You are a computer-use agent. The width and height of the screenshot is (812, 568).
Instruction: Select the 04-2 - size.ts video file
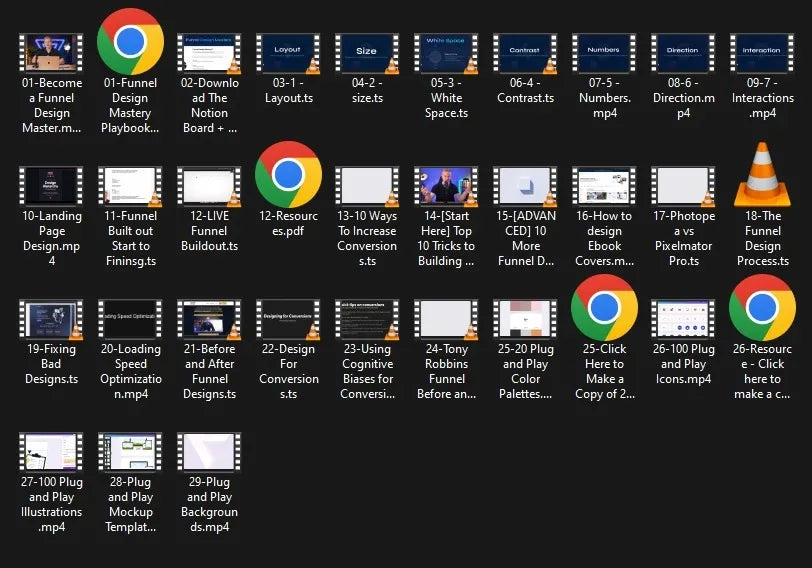pos(367,52)
